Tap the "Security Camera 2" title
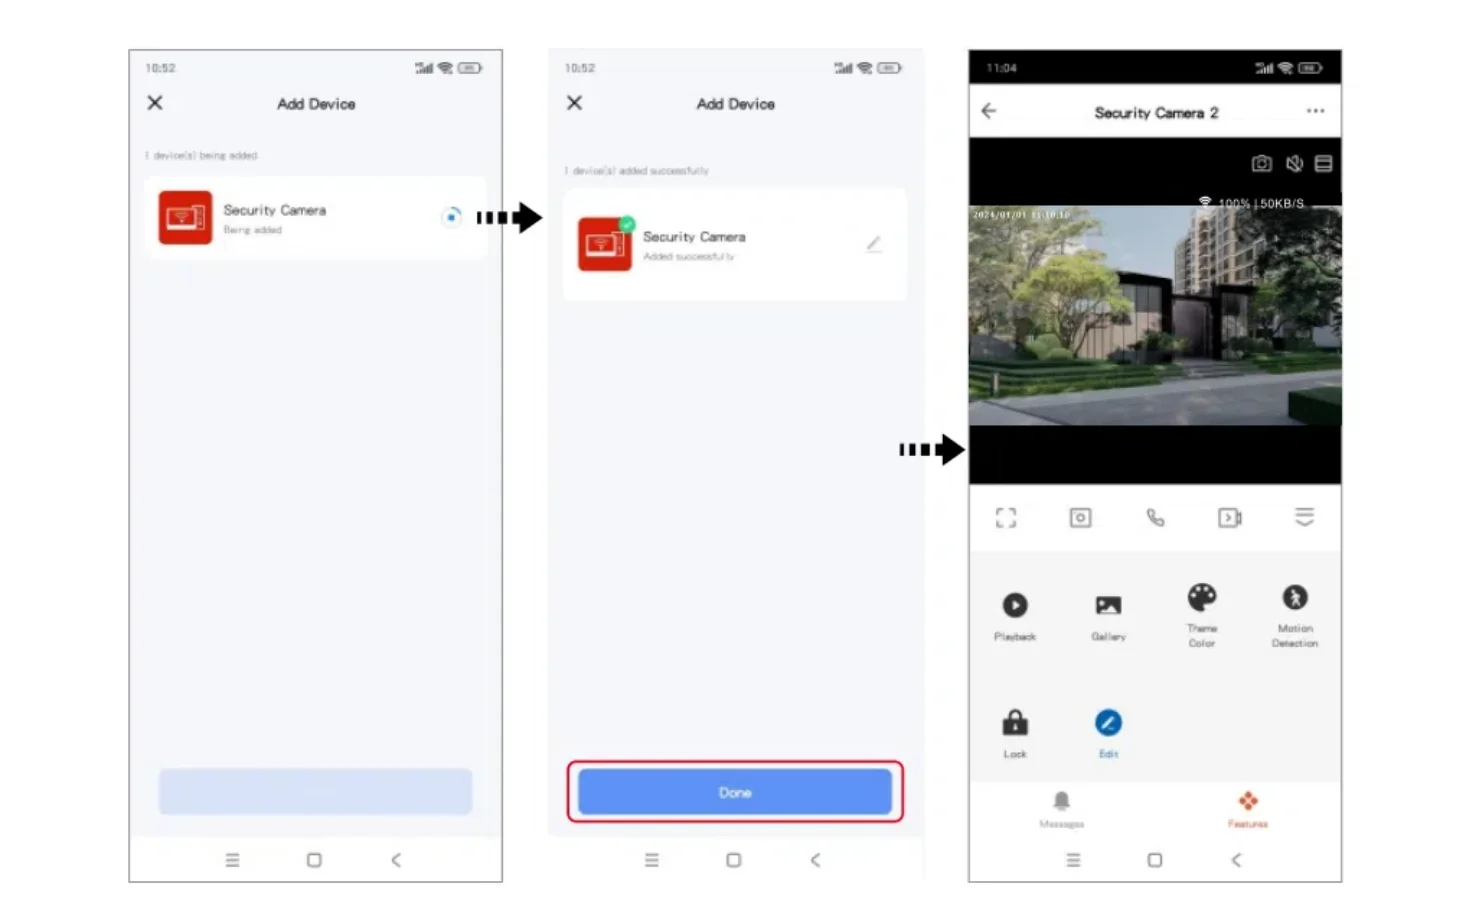 click(1156, 113)
